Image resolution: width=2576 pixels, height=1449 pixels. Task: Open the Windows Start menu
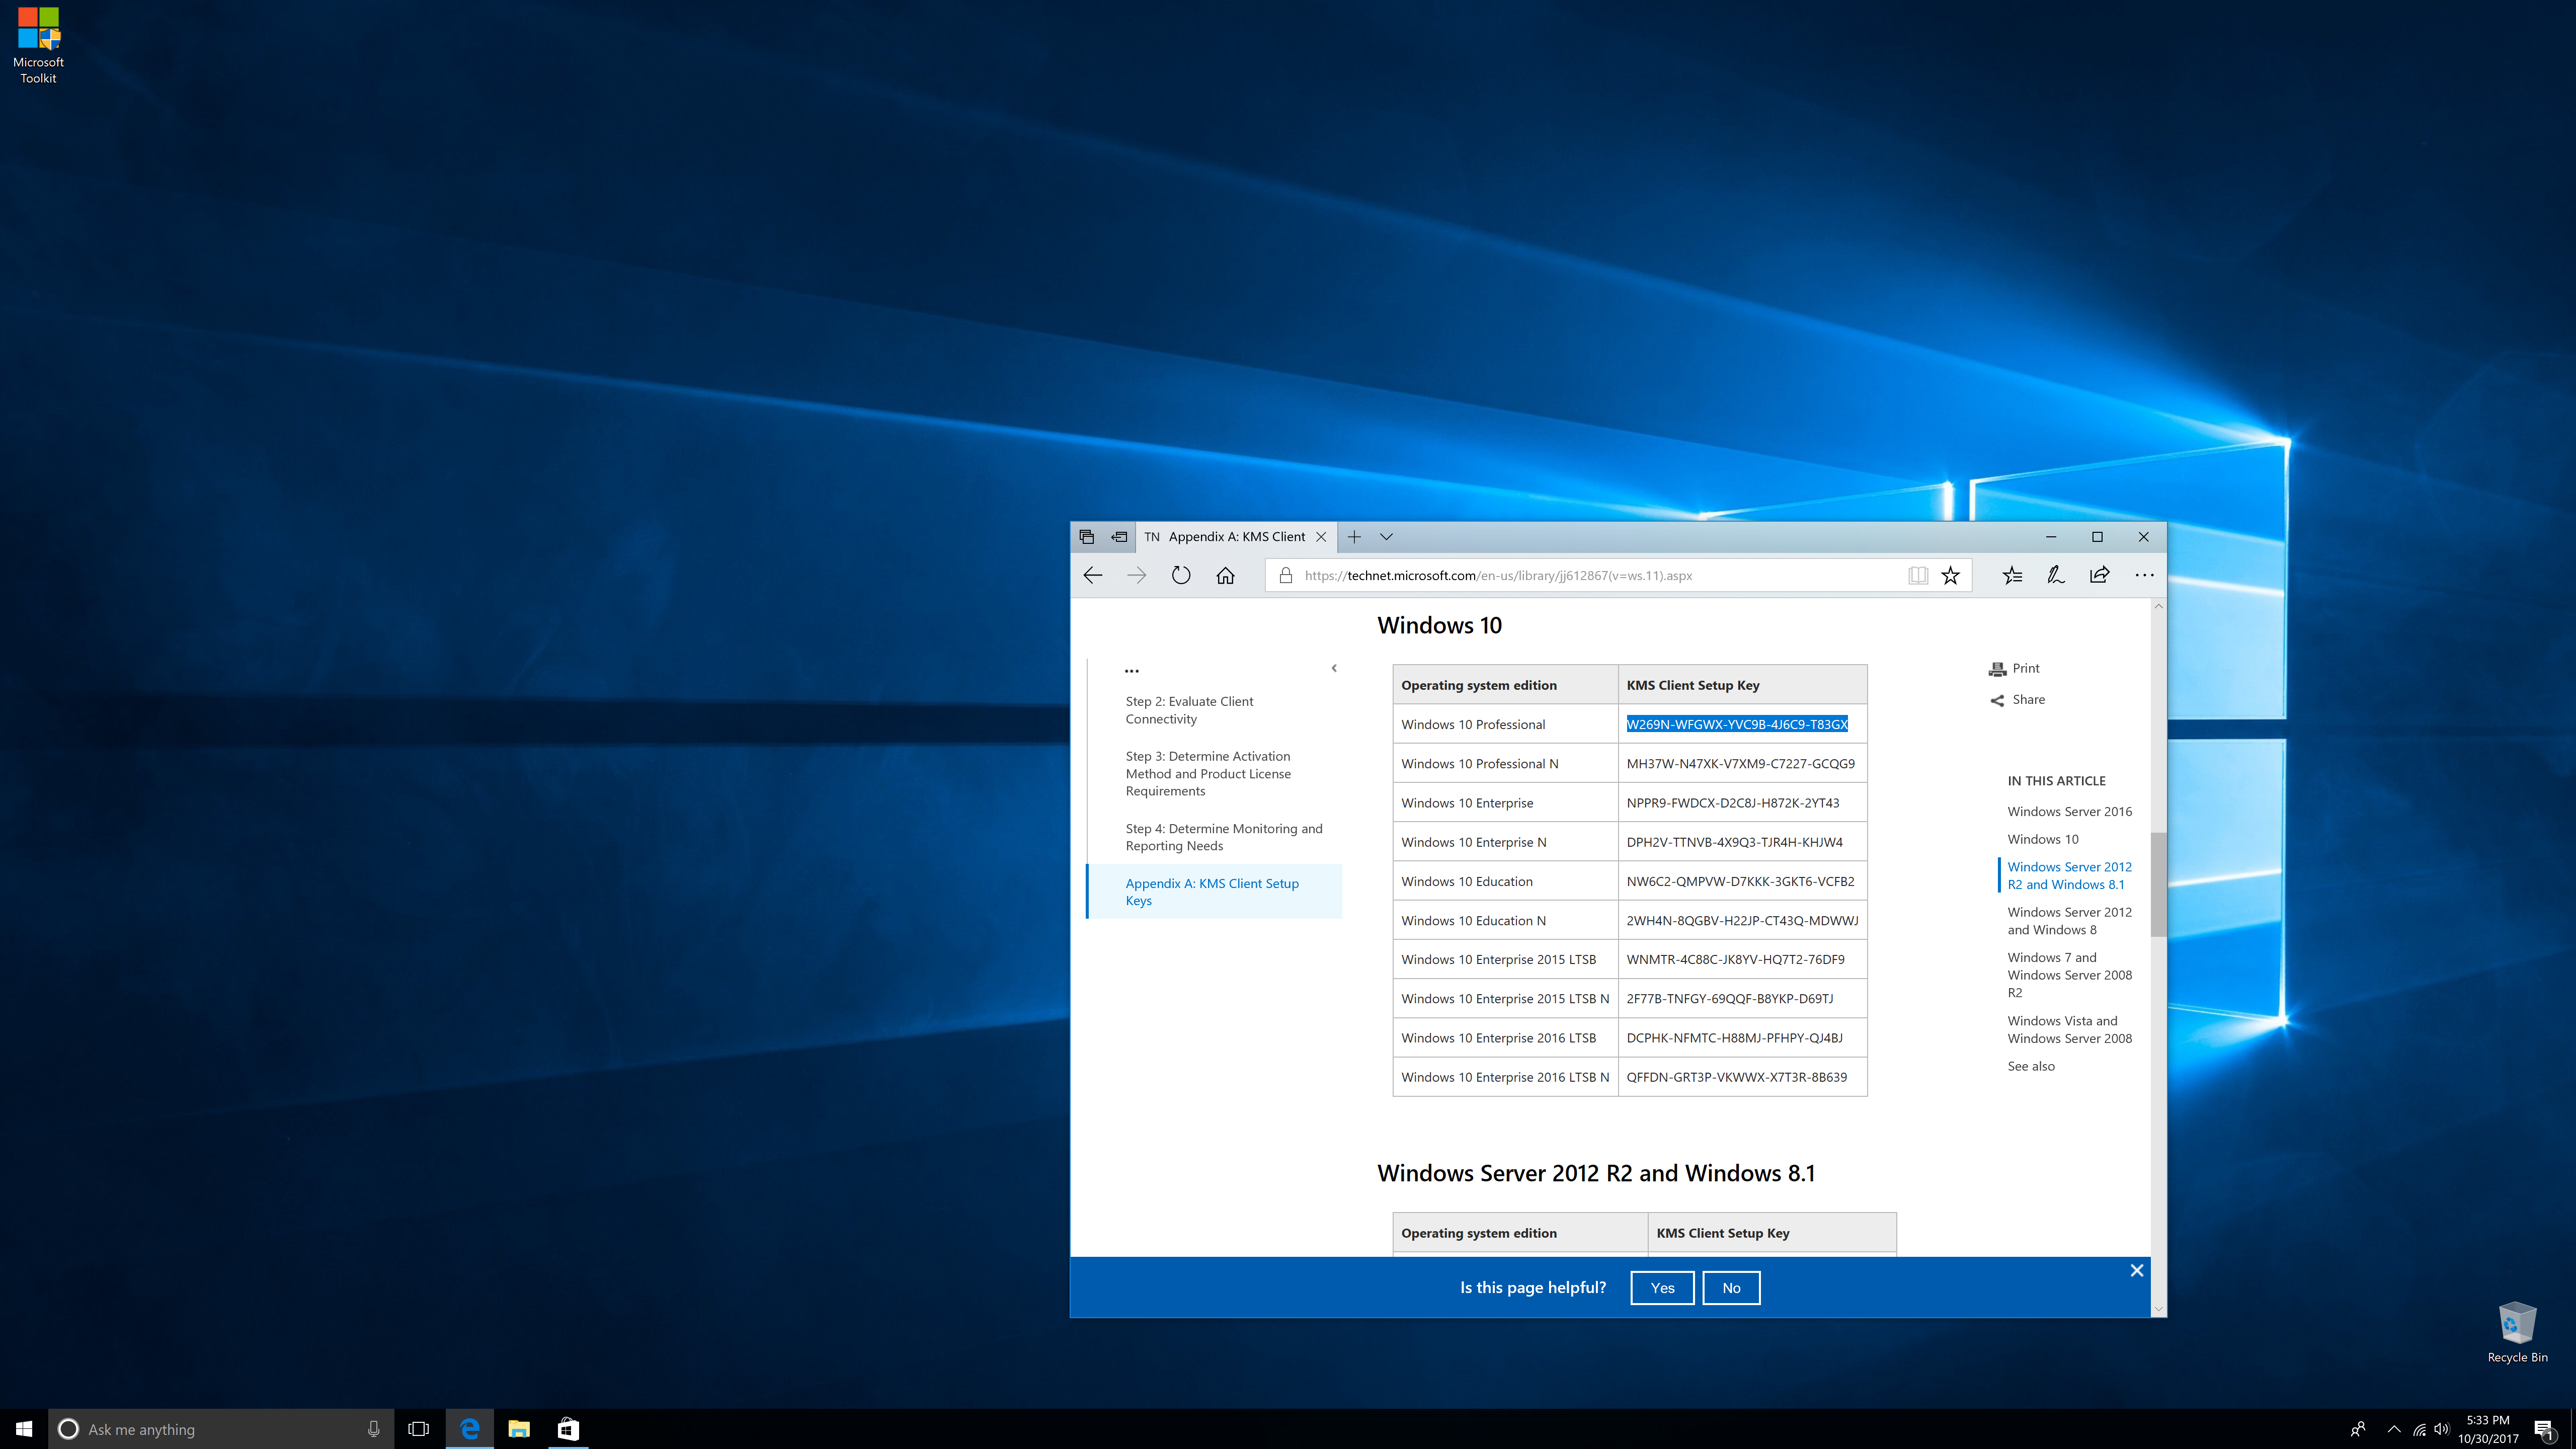pyautogui.click(x=24, y=1429)
